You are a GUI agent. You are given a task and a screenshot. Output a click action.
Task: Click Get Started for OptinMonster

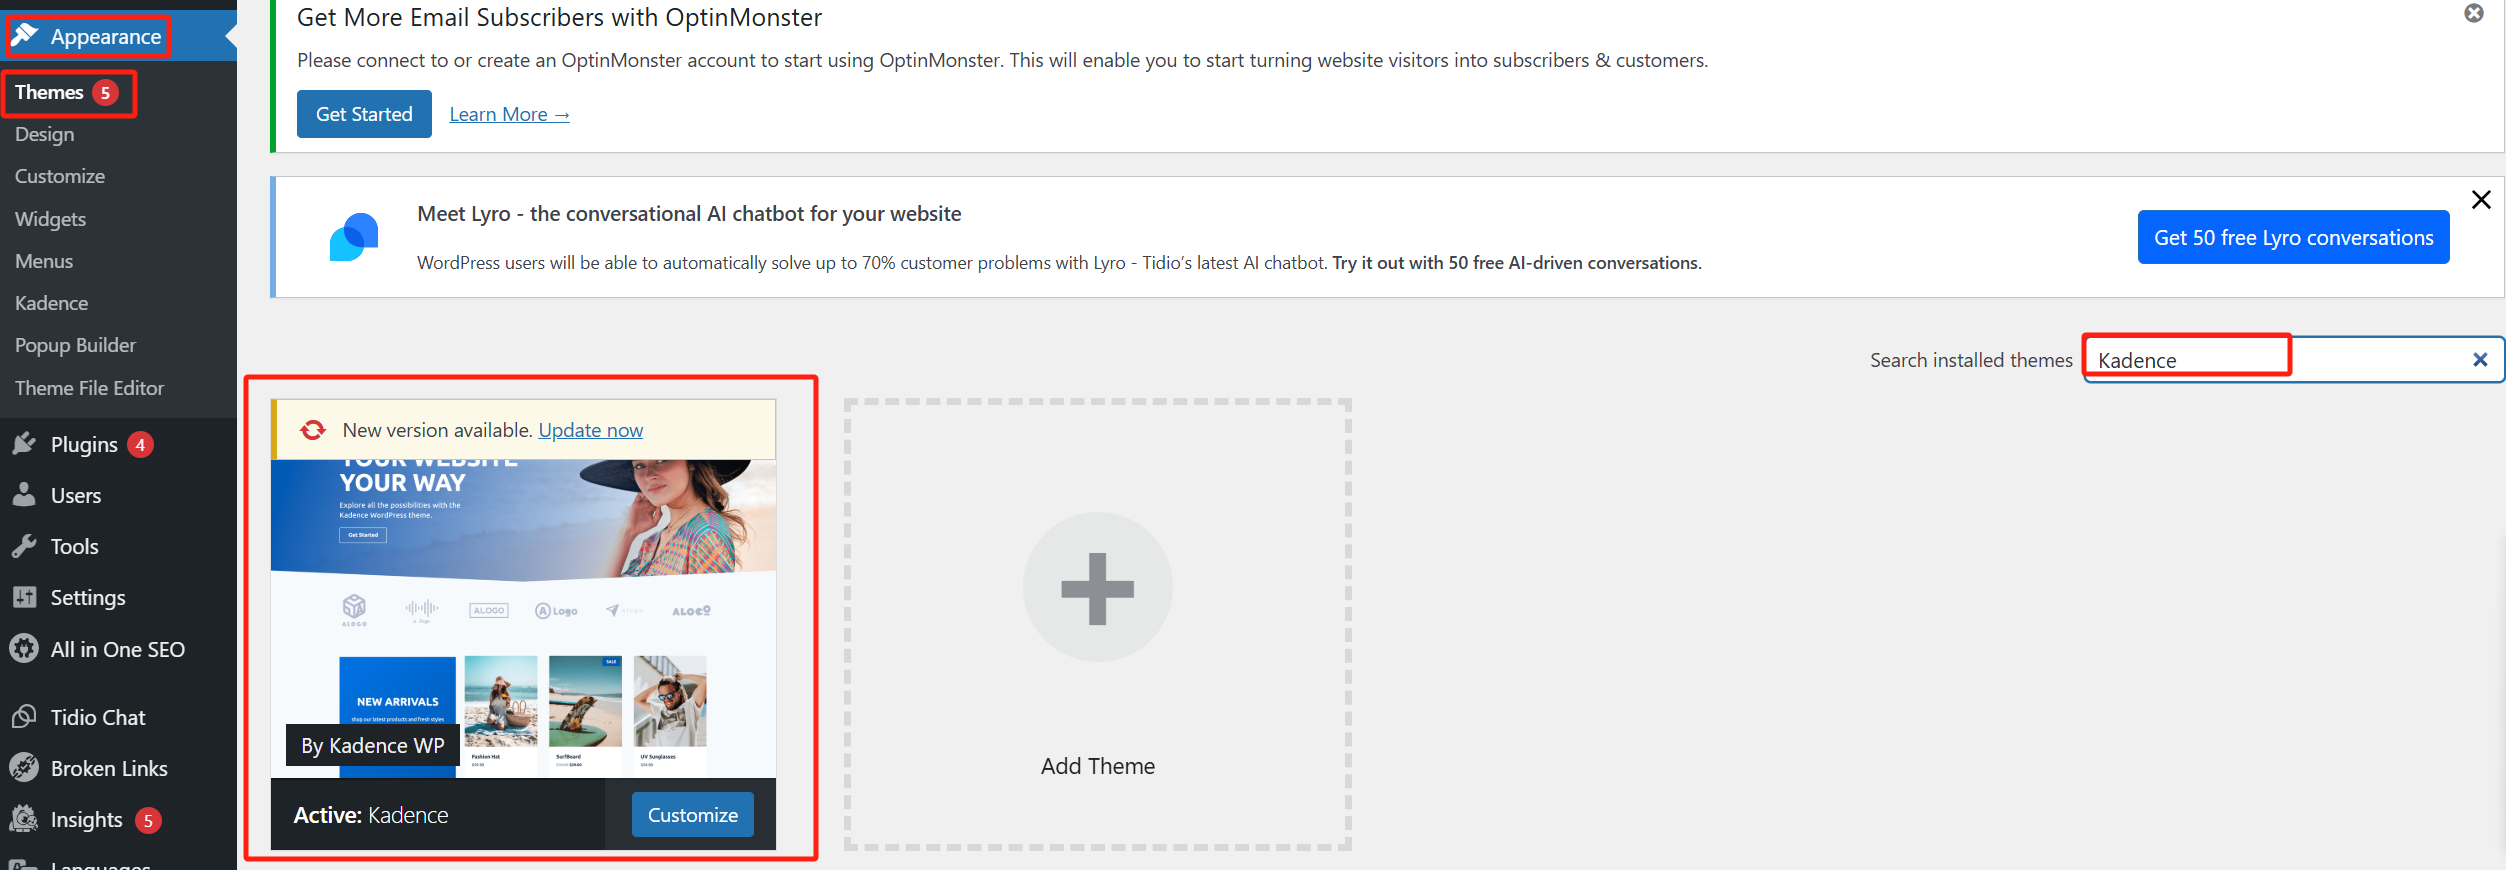coord(363,114)
